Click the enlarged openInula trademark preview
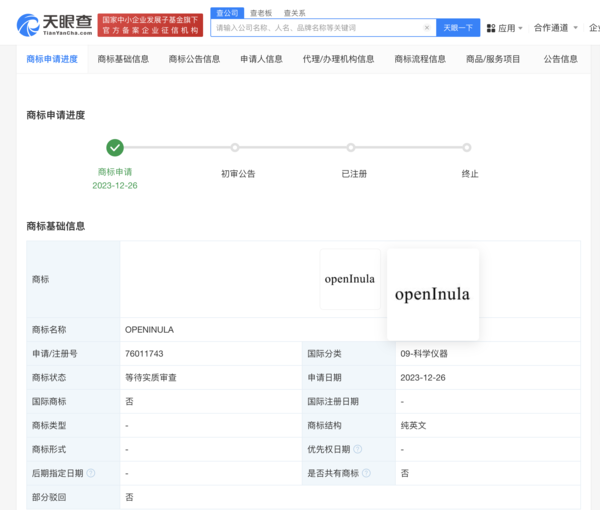The height and width of the screenshot is (510, 600). (x=433, y=294)
